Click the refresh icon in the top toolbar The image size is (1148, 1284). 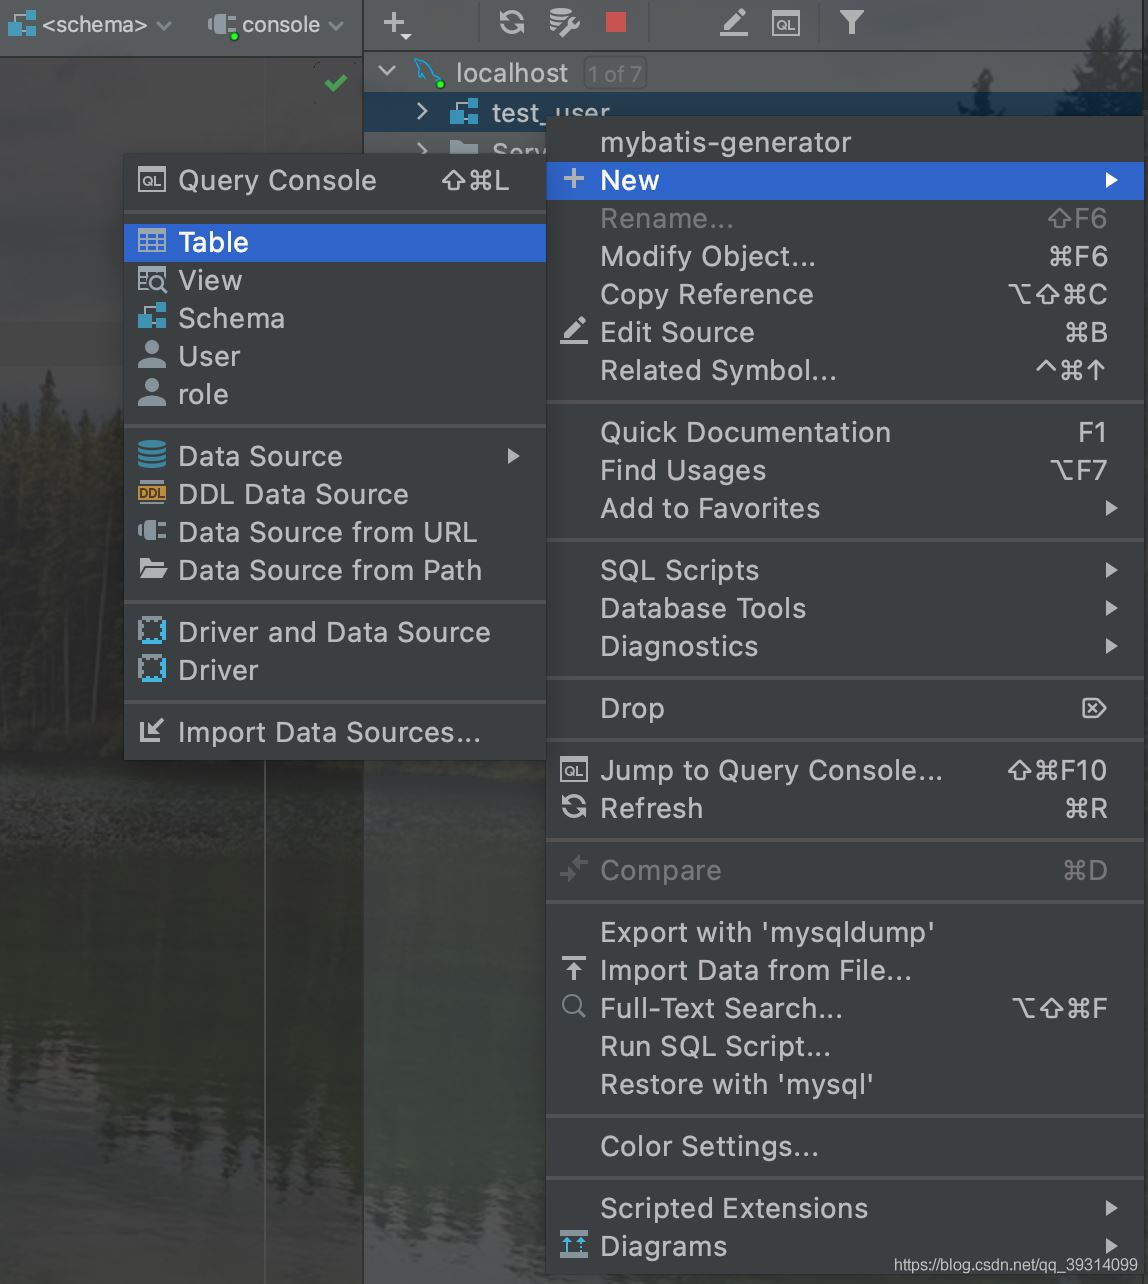tap(512, 22)
